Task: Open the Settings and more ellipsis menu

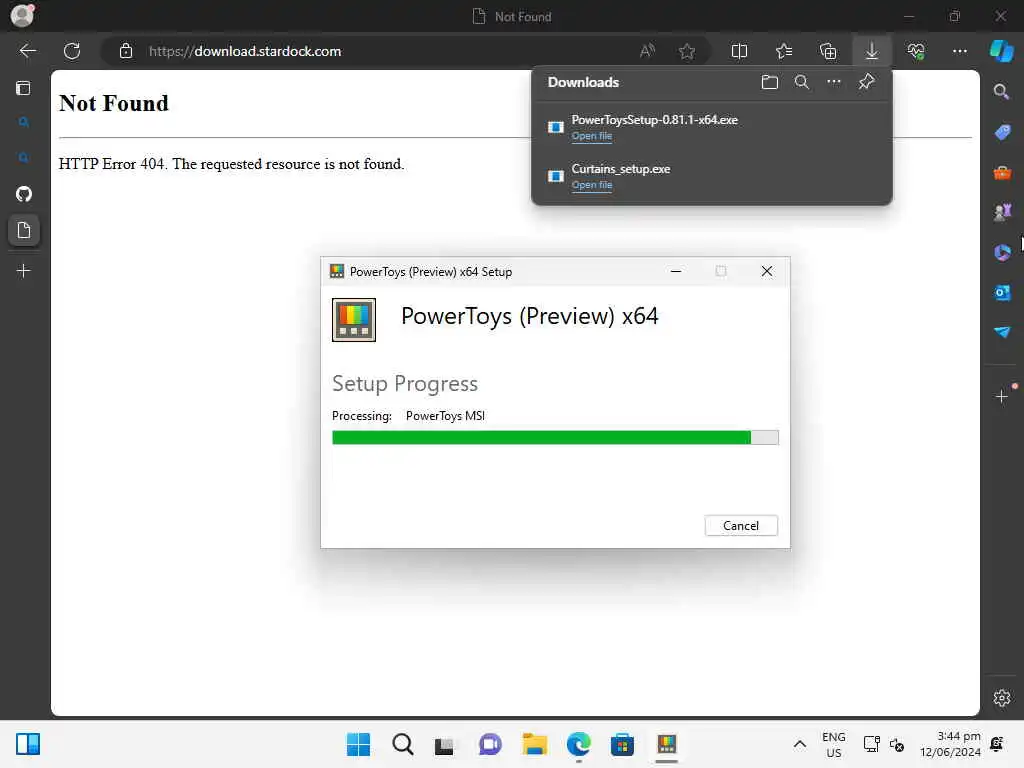Action: pyautogui.click(x=959, y=51)
